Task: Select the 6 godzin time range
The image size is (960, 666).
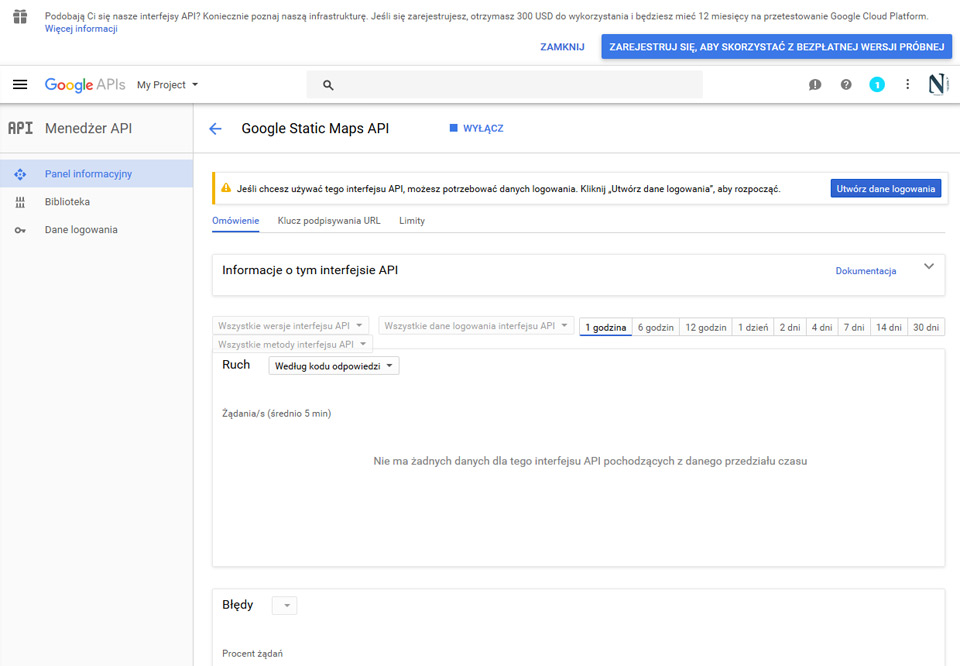Action: tap(656, 327)
